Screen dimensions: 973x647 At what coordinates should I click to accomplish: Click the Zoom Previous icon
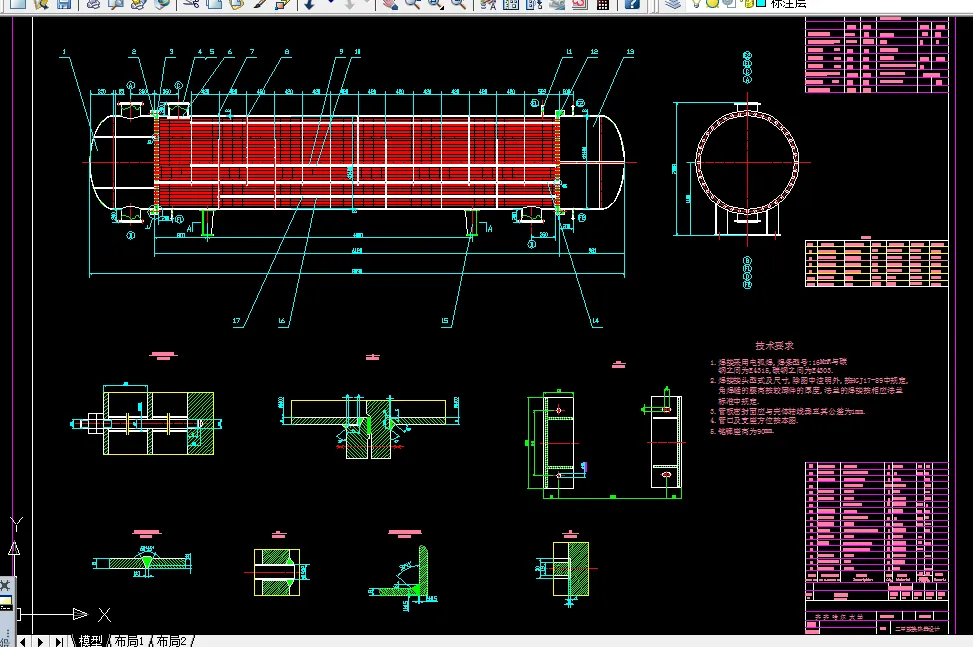(459, 4)
